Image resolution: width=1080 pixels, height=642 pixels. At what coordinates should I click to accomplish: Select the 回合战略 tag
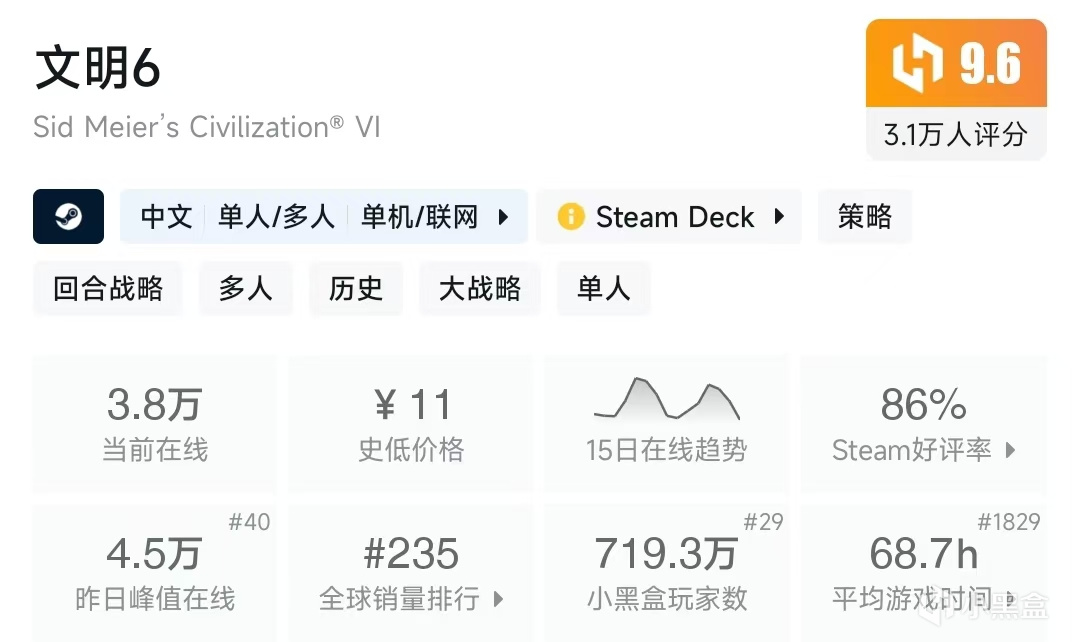[x=108, y=289]
